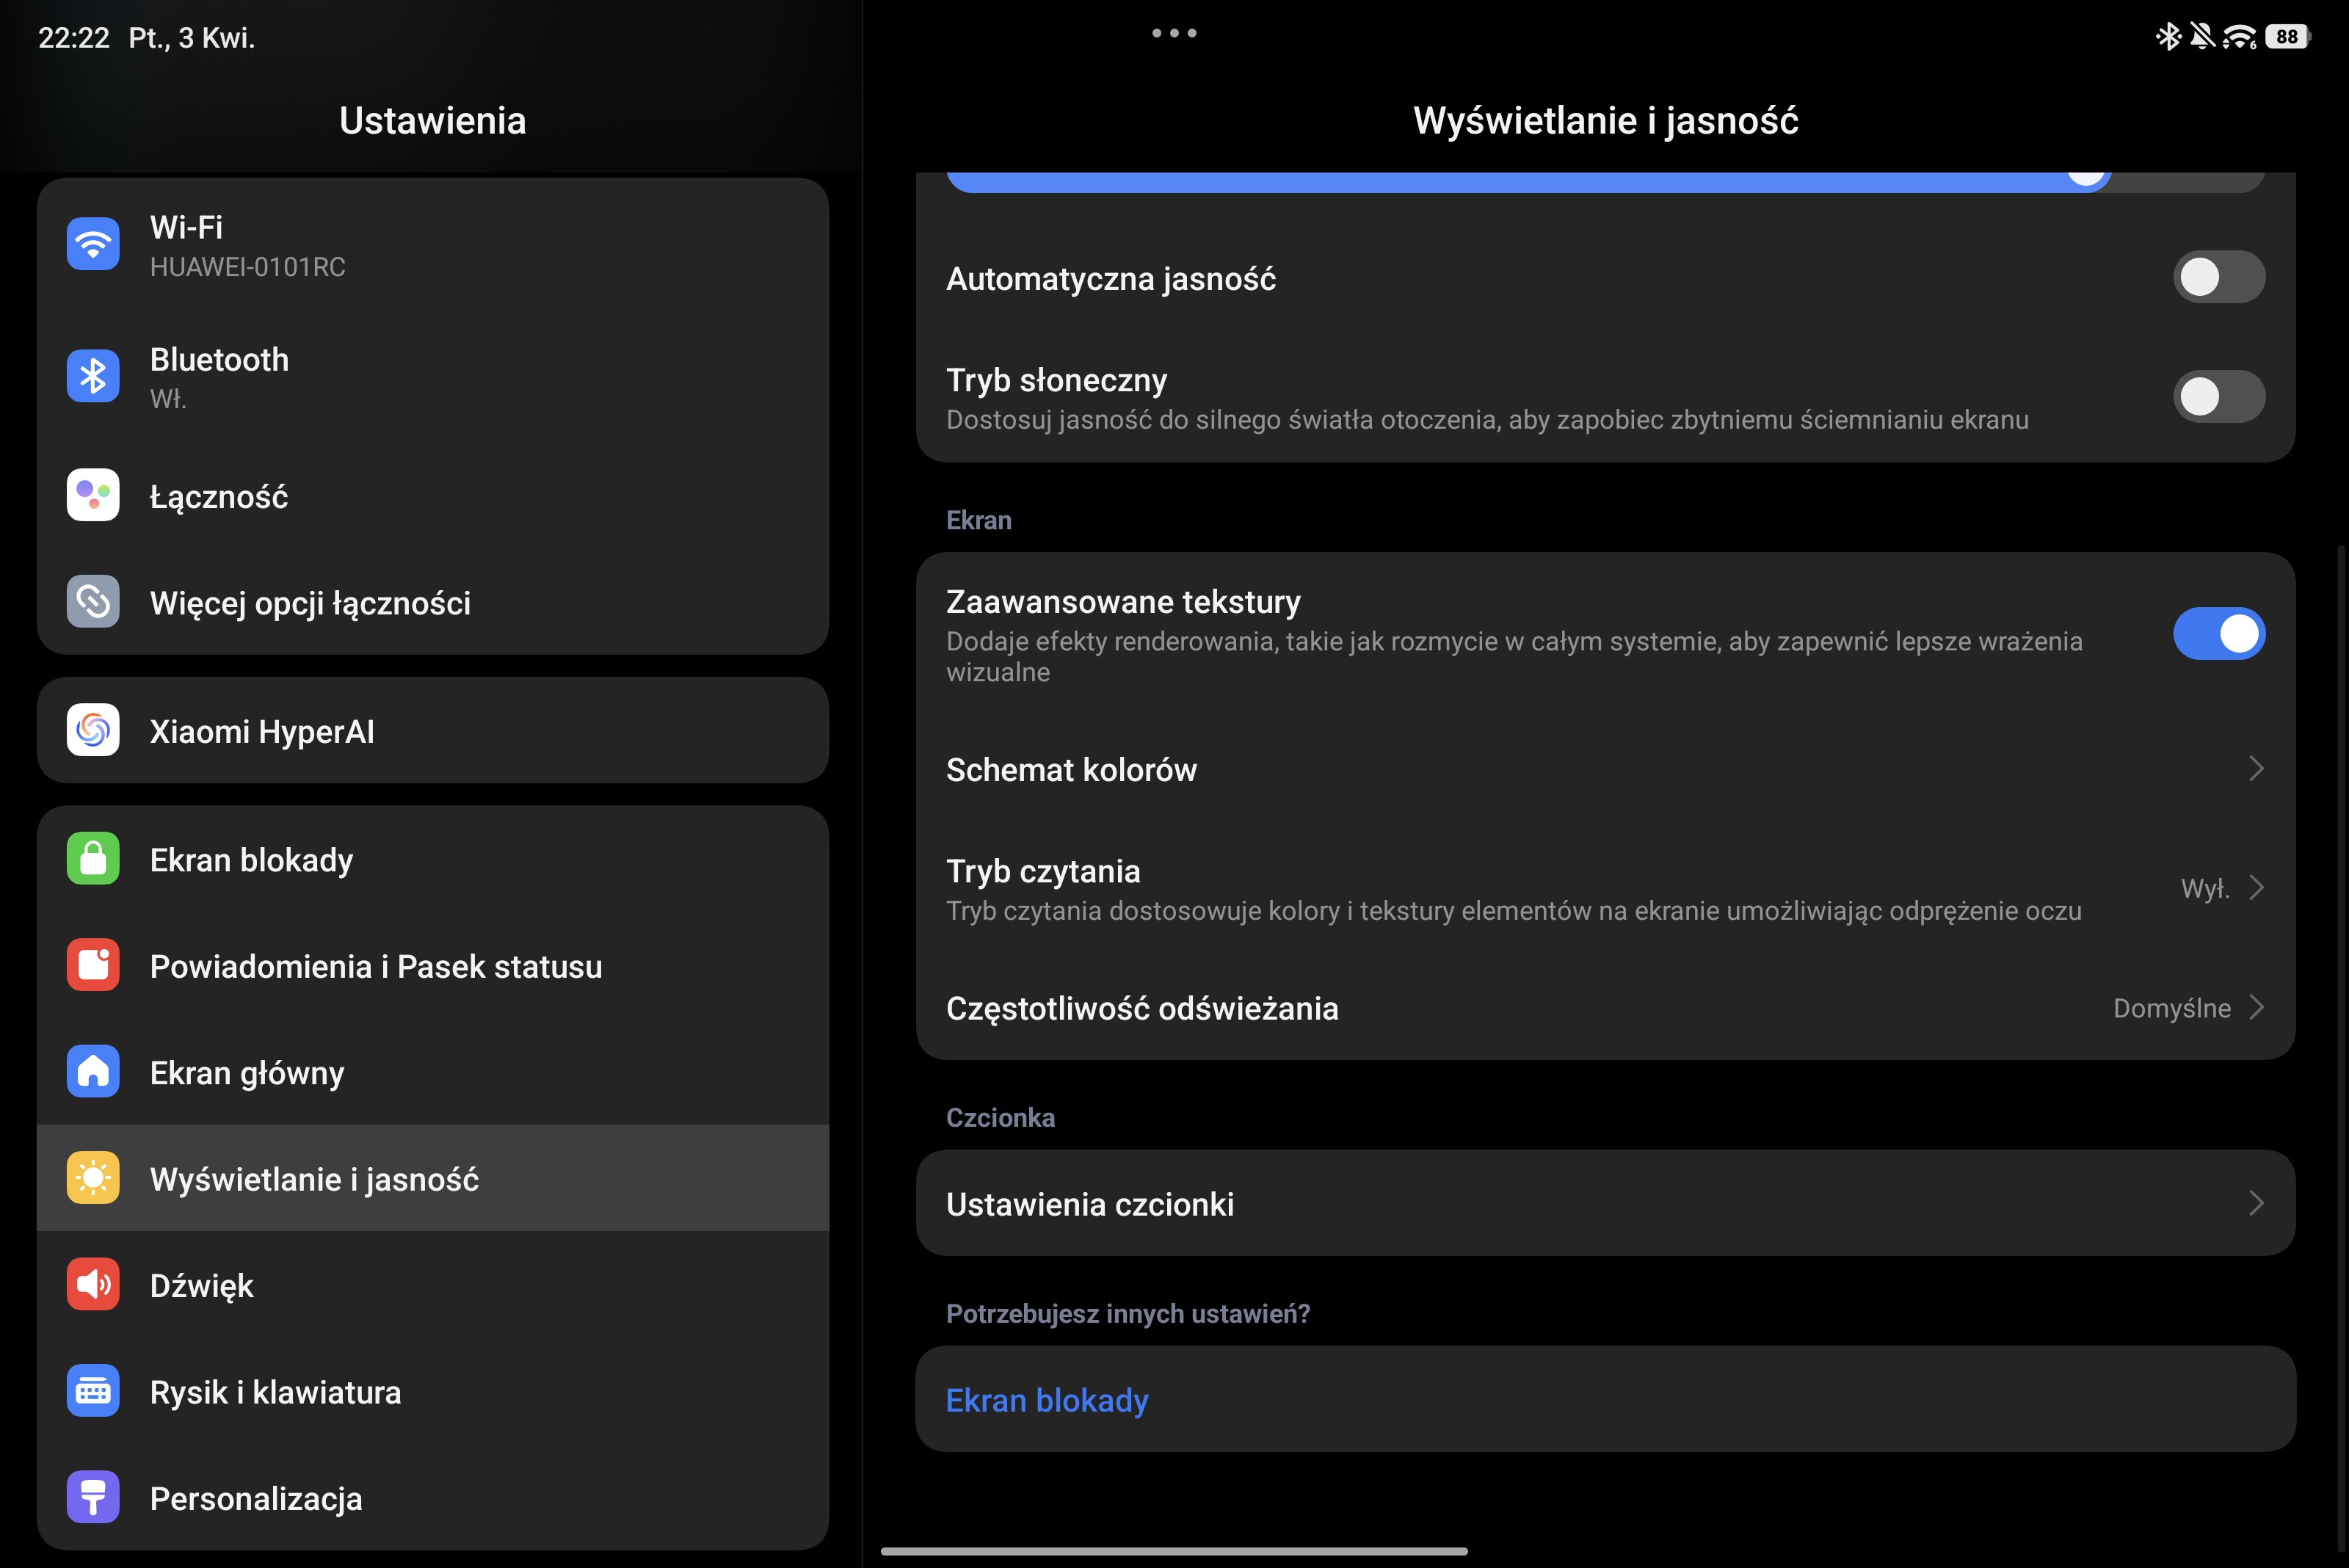Expand Schemat kolorów chevron
Image resolution: width=2349 pixels, height=1568 pixels.
pos(2255,769)
